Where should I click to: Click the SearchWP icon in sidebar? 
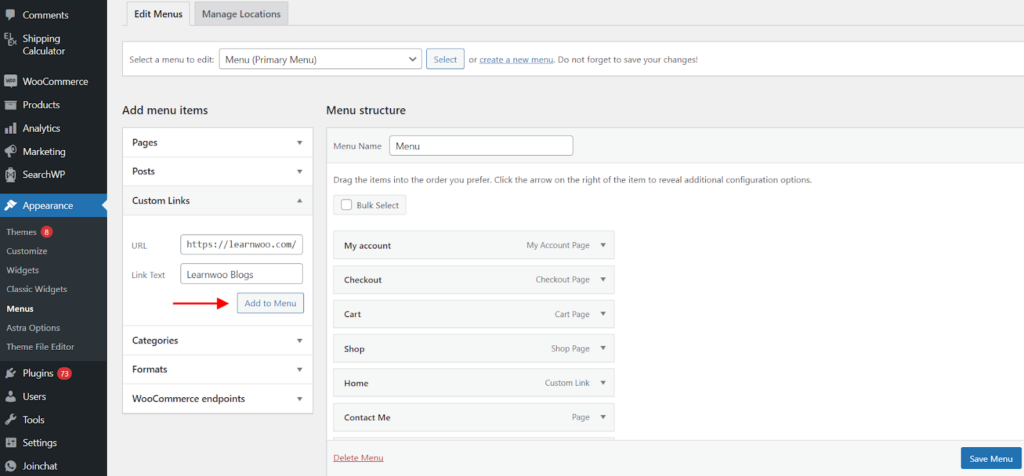pos(10,175)
